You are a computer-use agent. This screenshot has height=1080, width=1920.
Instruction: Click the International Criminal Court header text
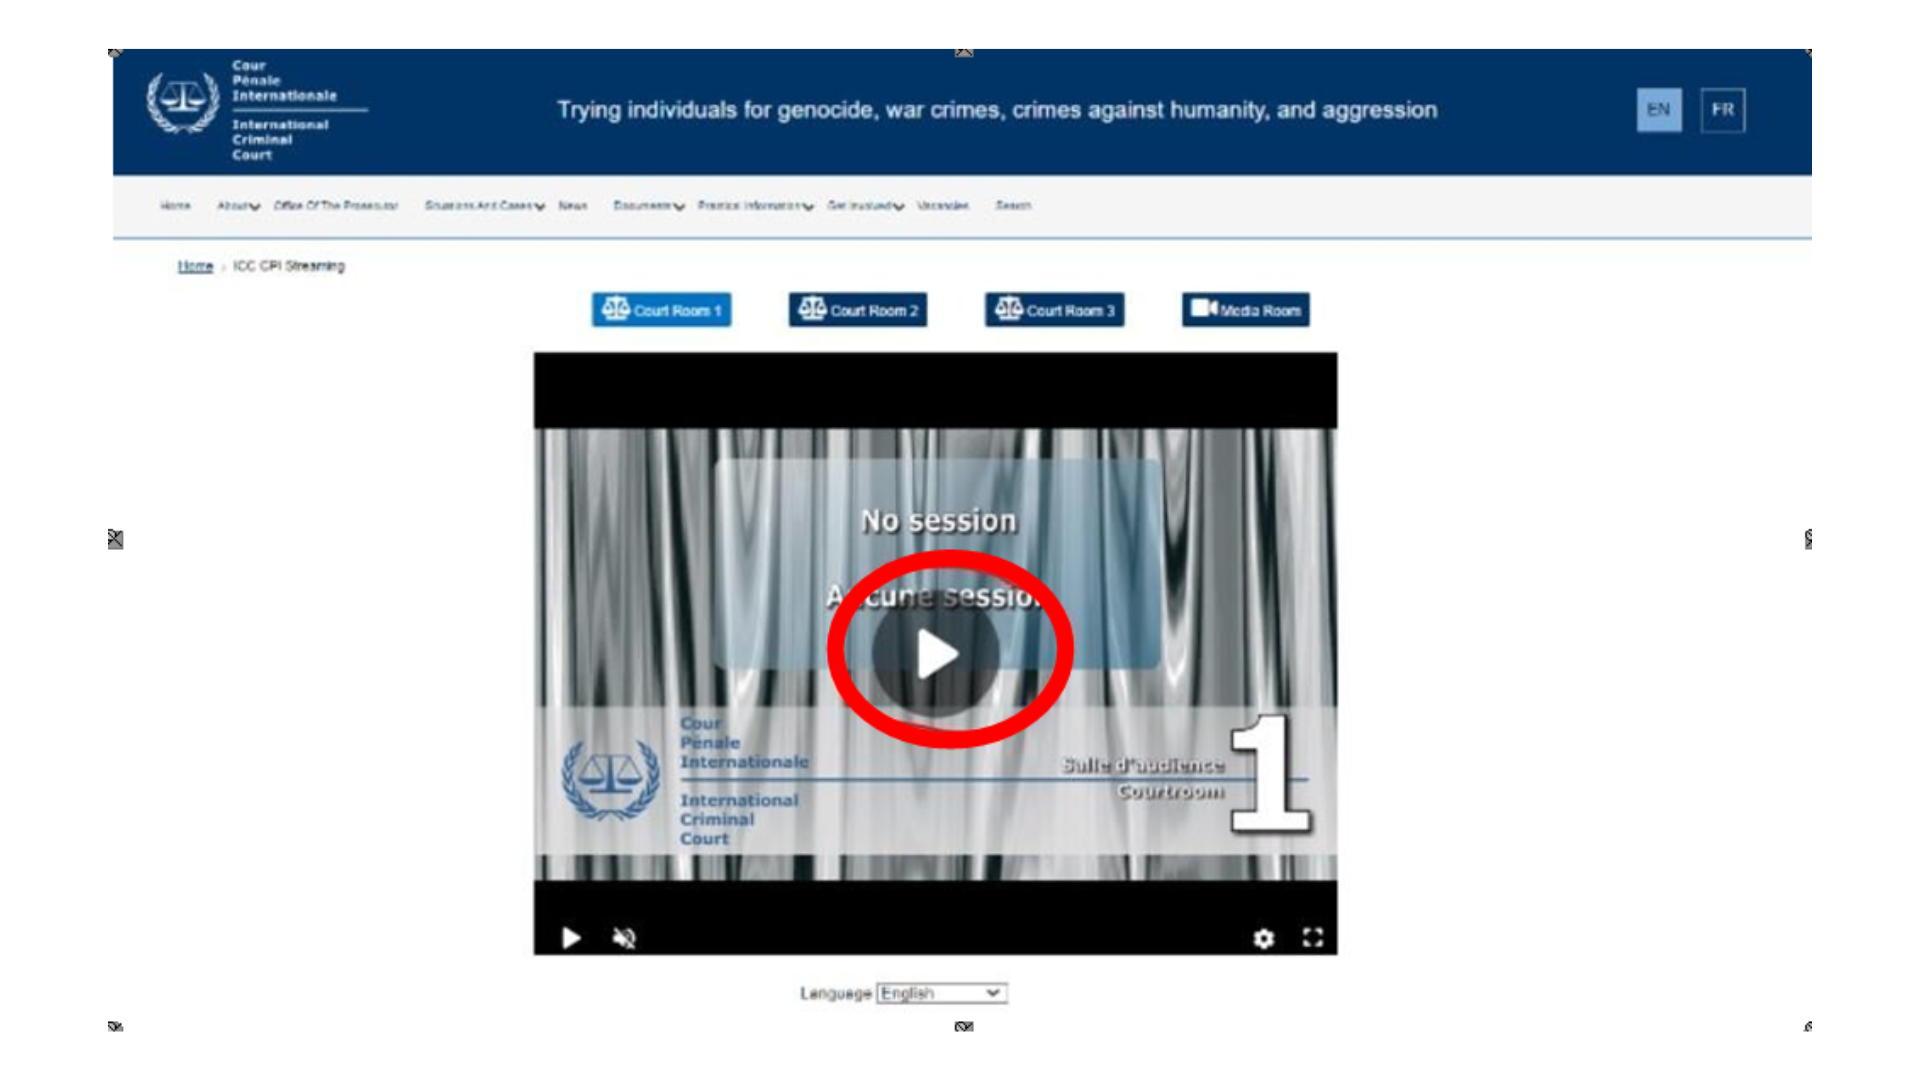(280, 140)
